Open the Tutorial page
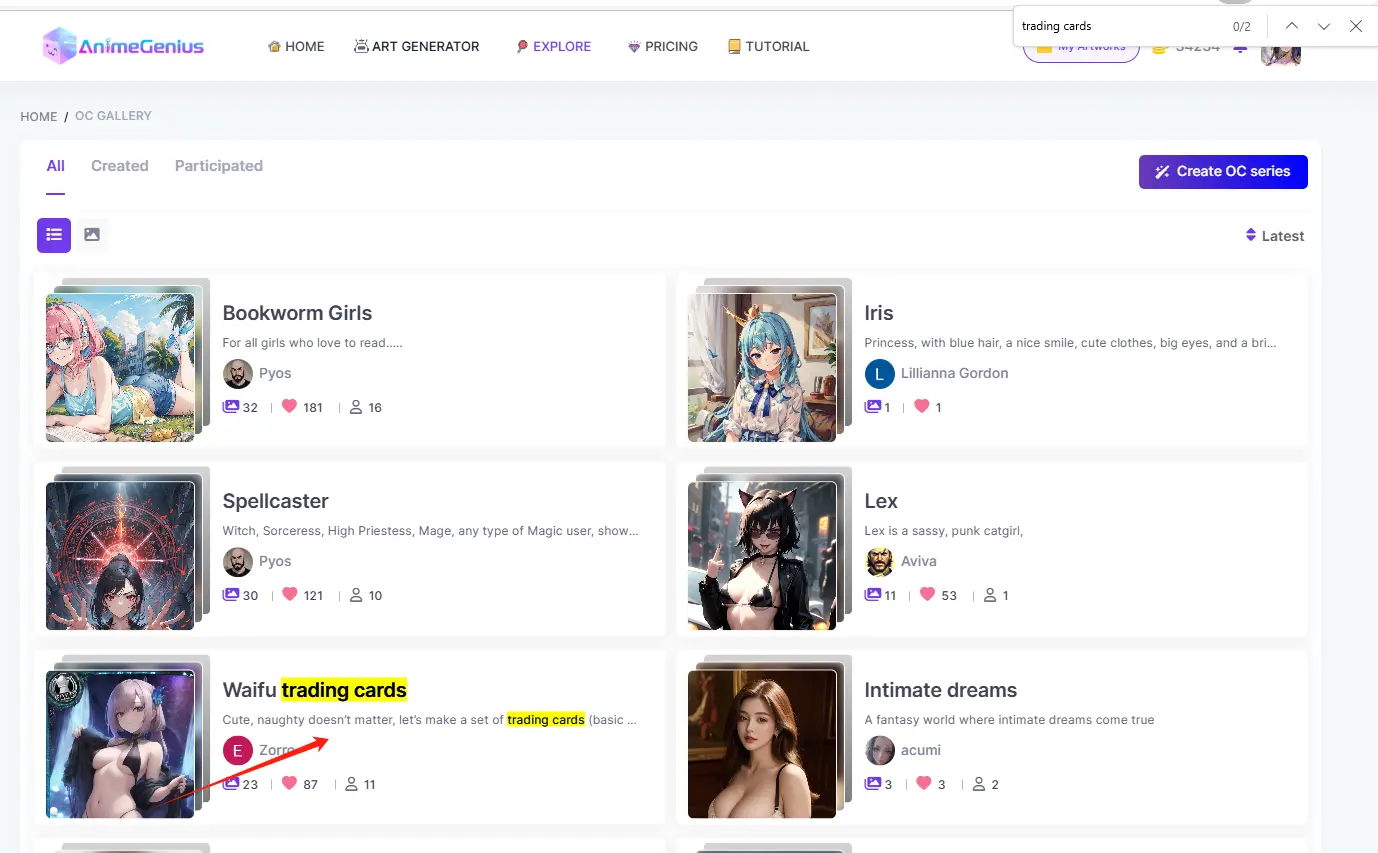The image size is (1378, 853). pos(768,46)
